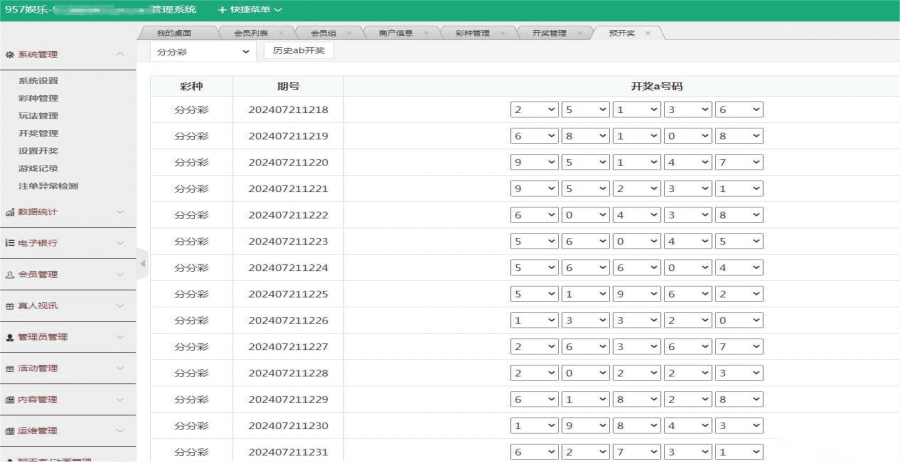Click the 历史ab开奖 button

tap(298, 51)
